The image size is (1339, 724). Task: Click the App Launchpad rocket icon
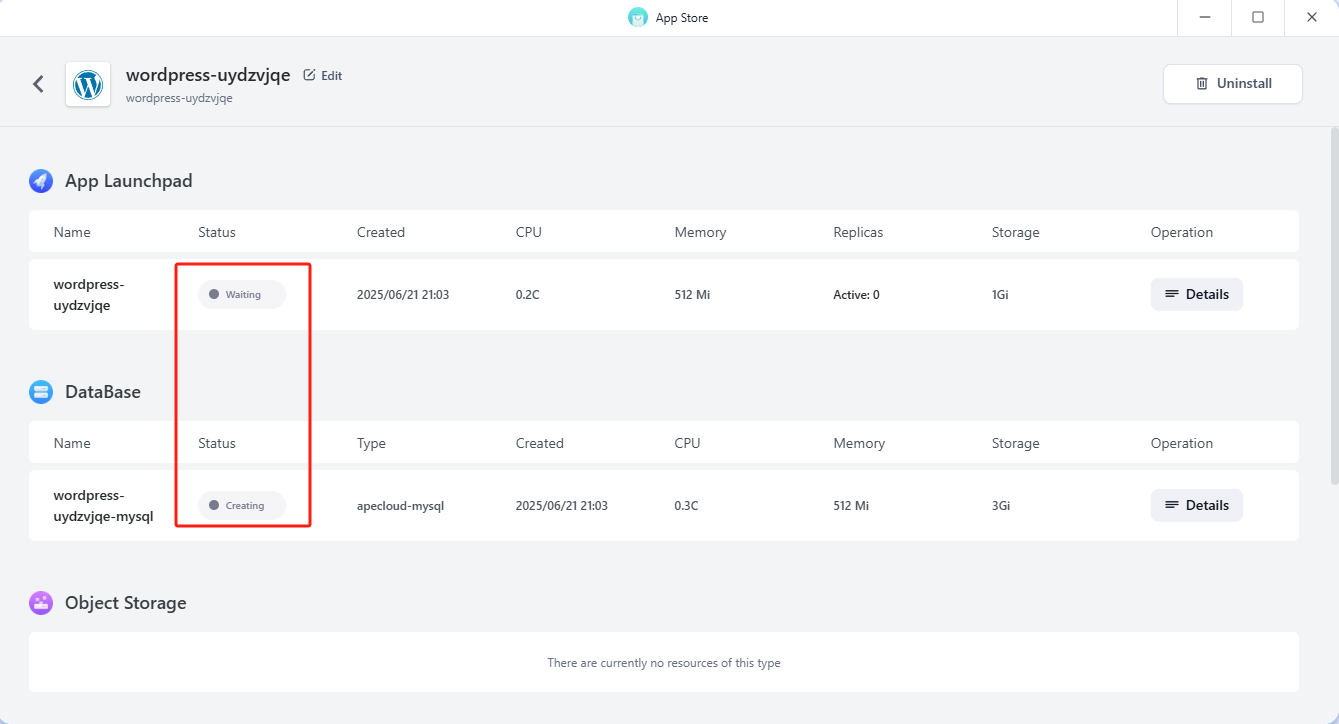coord(41,181)
